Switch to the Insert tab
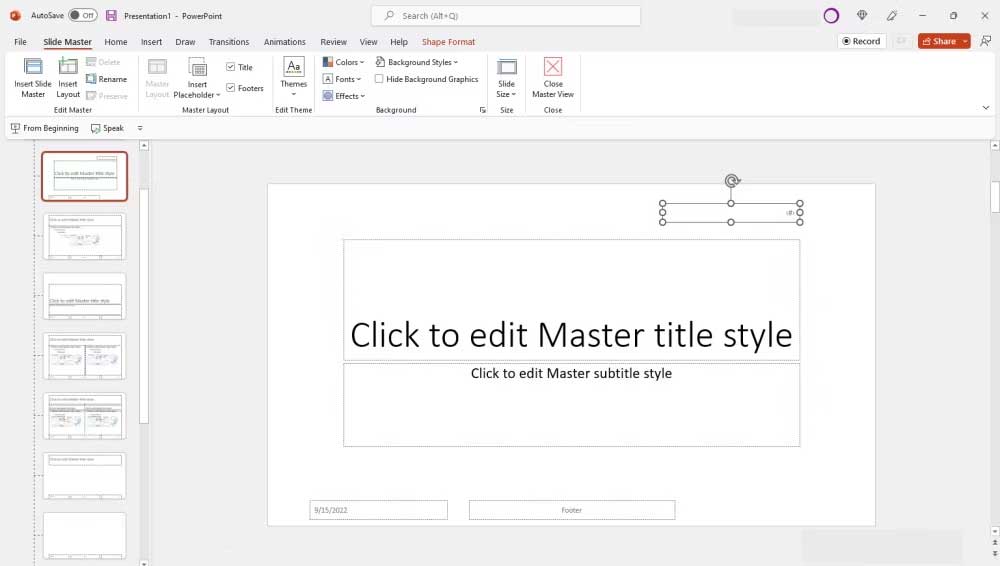1000x566 pixels. (x=151, y=41)
